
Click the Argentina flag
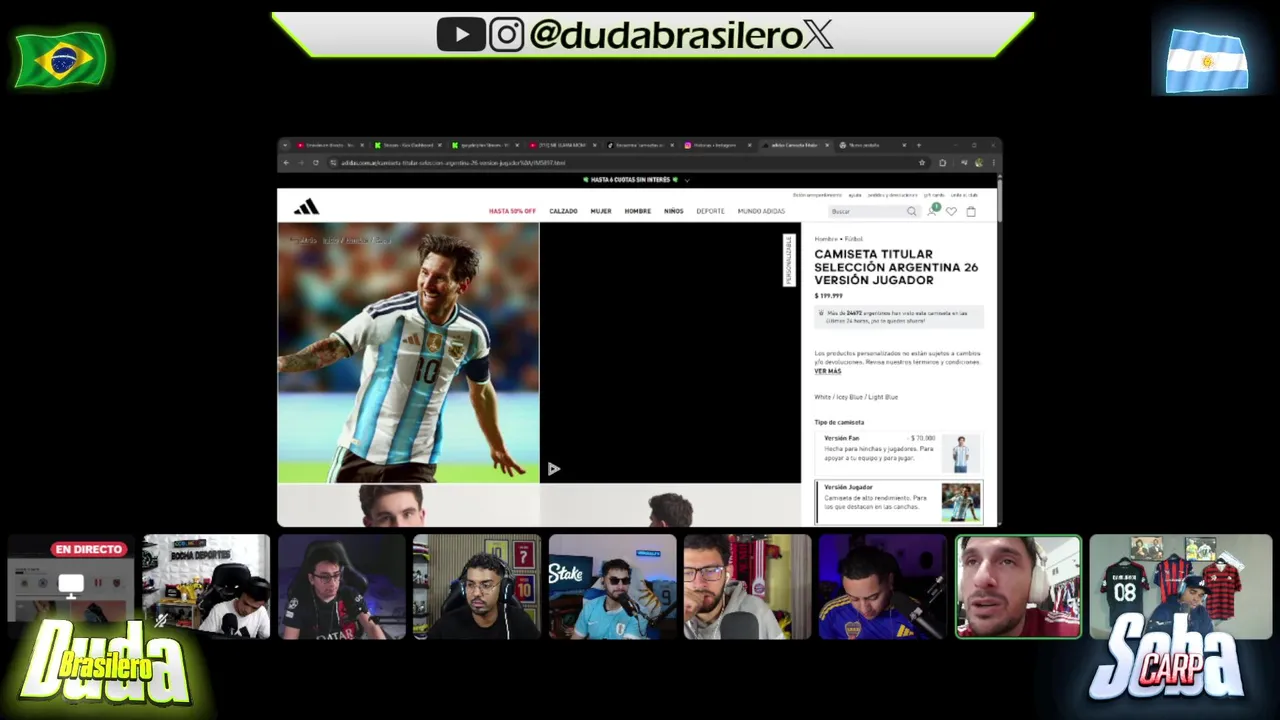click(1207, 61)
